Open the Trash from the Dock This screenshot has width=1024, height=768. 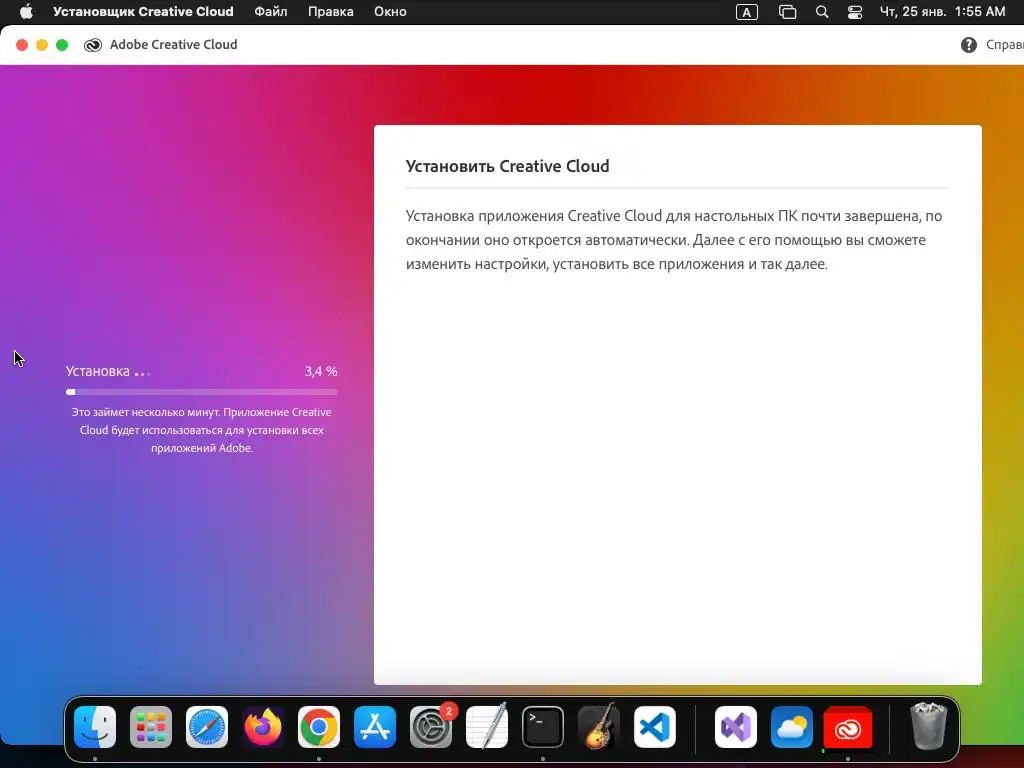pyautogui.click(x=928, y=726)
